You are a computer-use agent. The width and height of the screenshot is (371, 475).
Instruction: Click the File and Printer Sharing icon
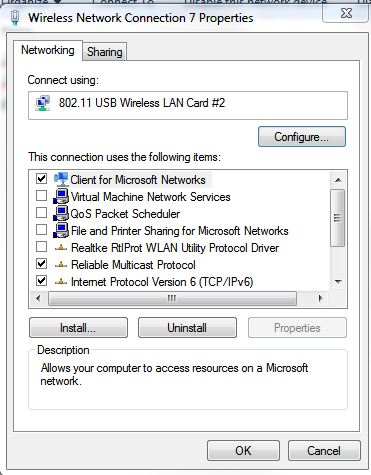point(61,230)
